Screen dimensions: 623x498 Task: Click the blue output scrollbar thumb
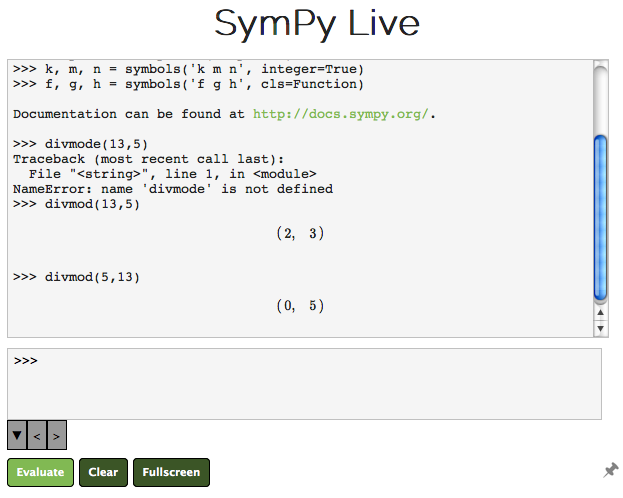pos(600,217)
